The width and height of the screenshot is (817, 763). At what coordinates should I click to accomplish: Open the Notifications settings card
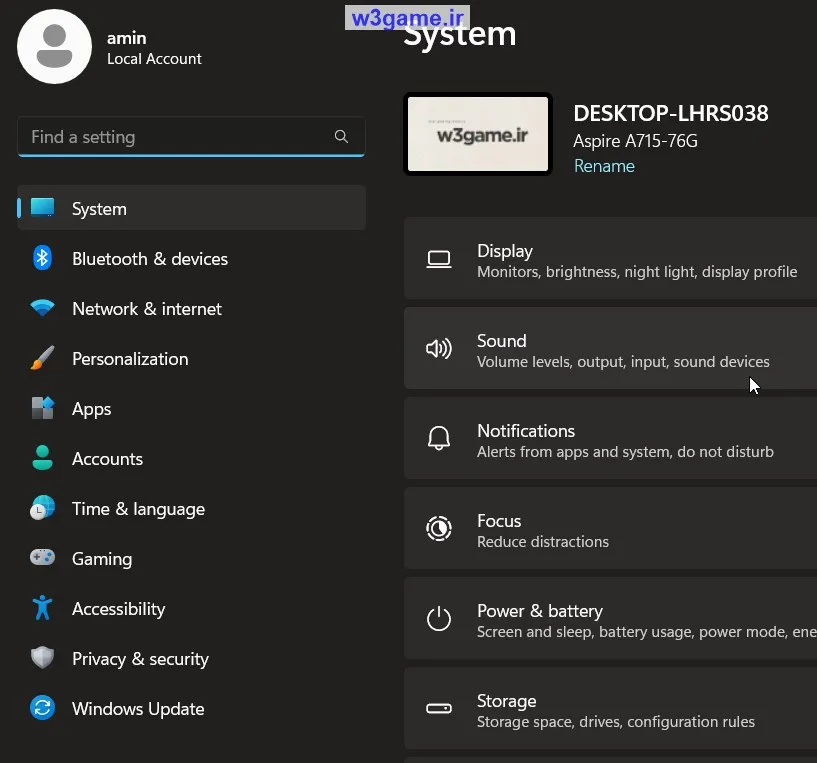coord(610,438)
